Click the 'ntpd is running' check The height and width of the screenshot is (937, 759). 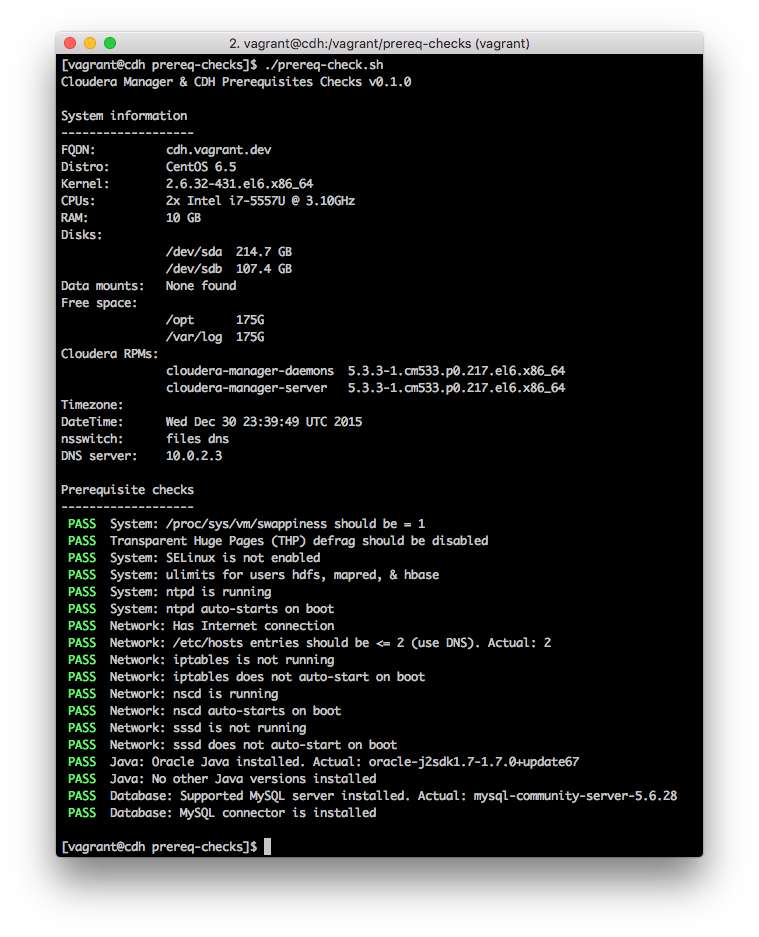169,593
